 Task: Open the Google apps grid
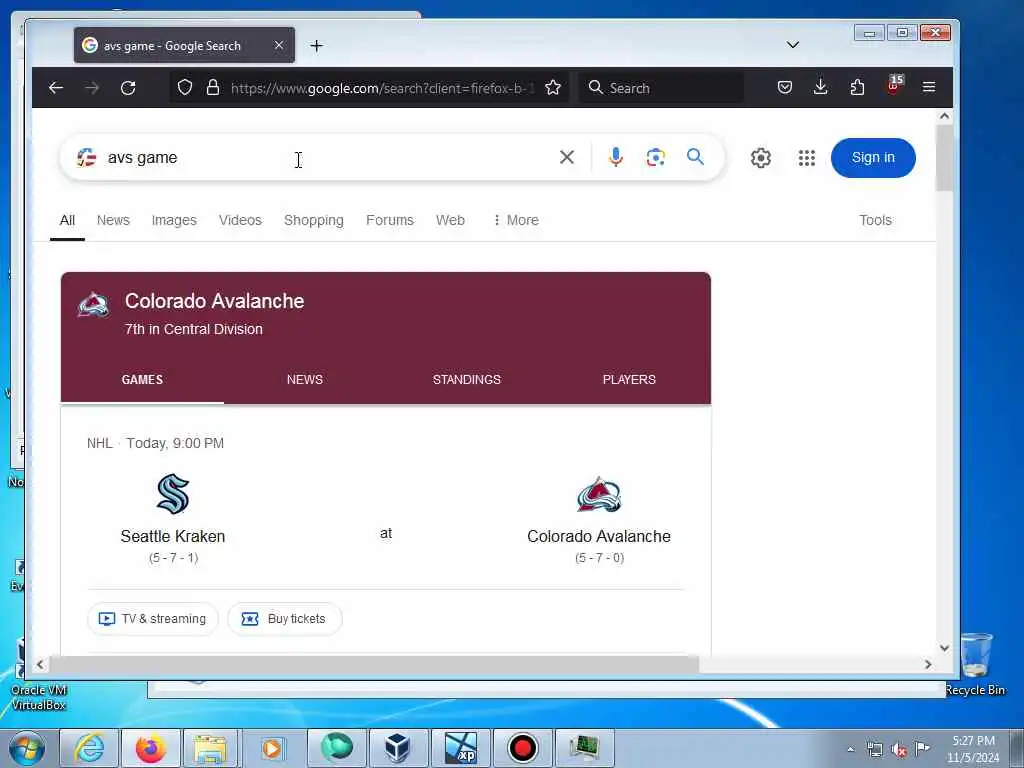pyautogui.click(x=807, y=157)
